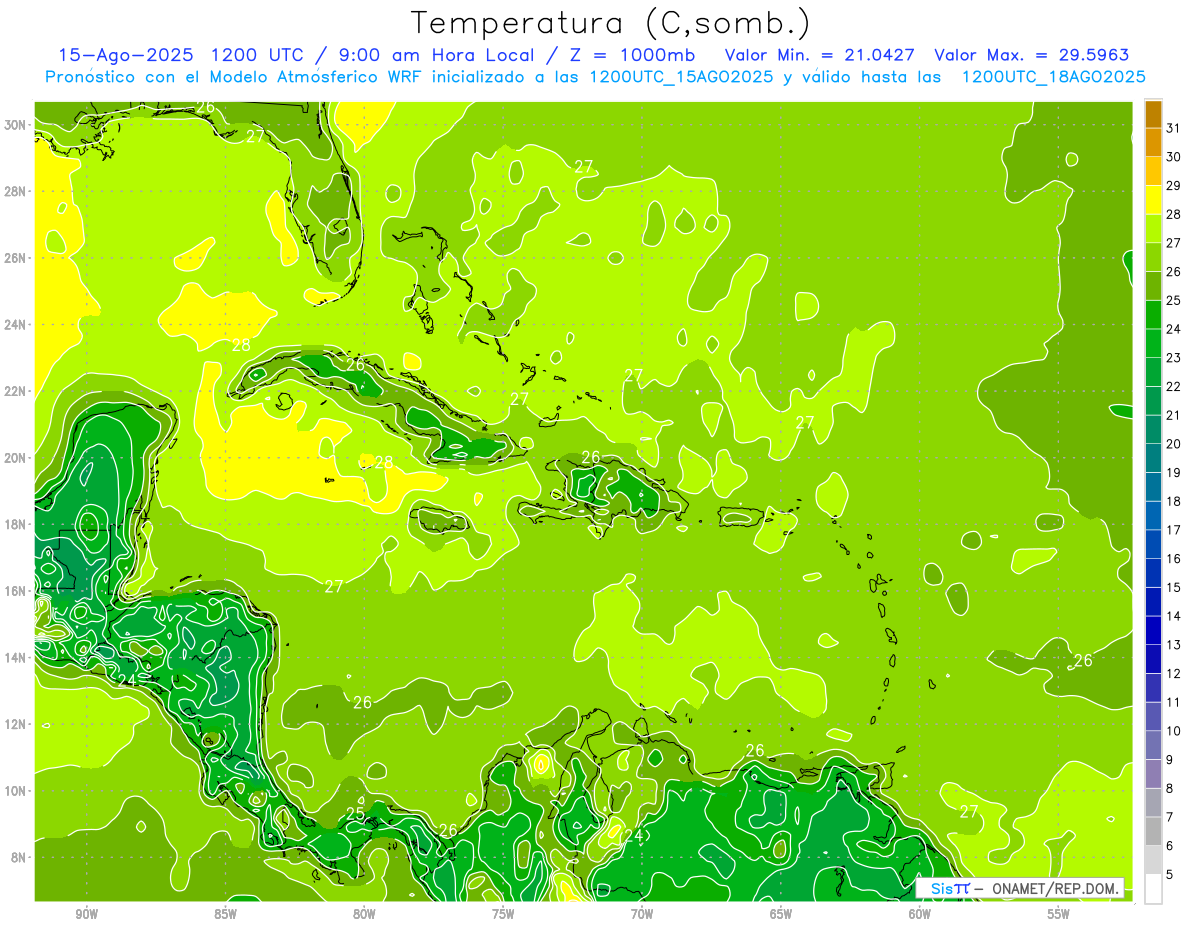Click the 8N latitude axis label
1200x927 pixels.
20,857
